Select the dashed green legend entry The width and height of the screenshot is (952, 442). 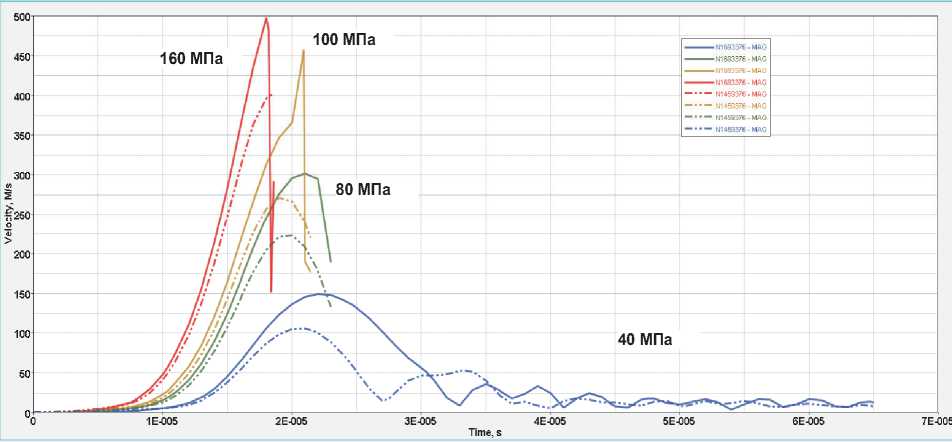[x=726, y=117]
